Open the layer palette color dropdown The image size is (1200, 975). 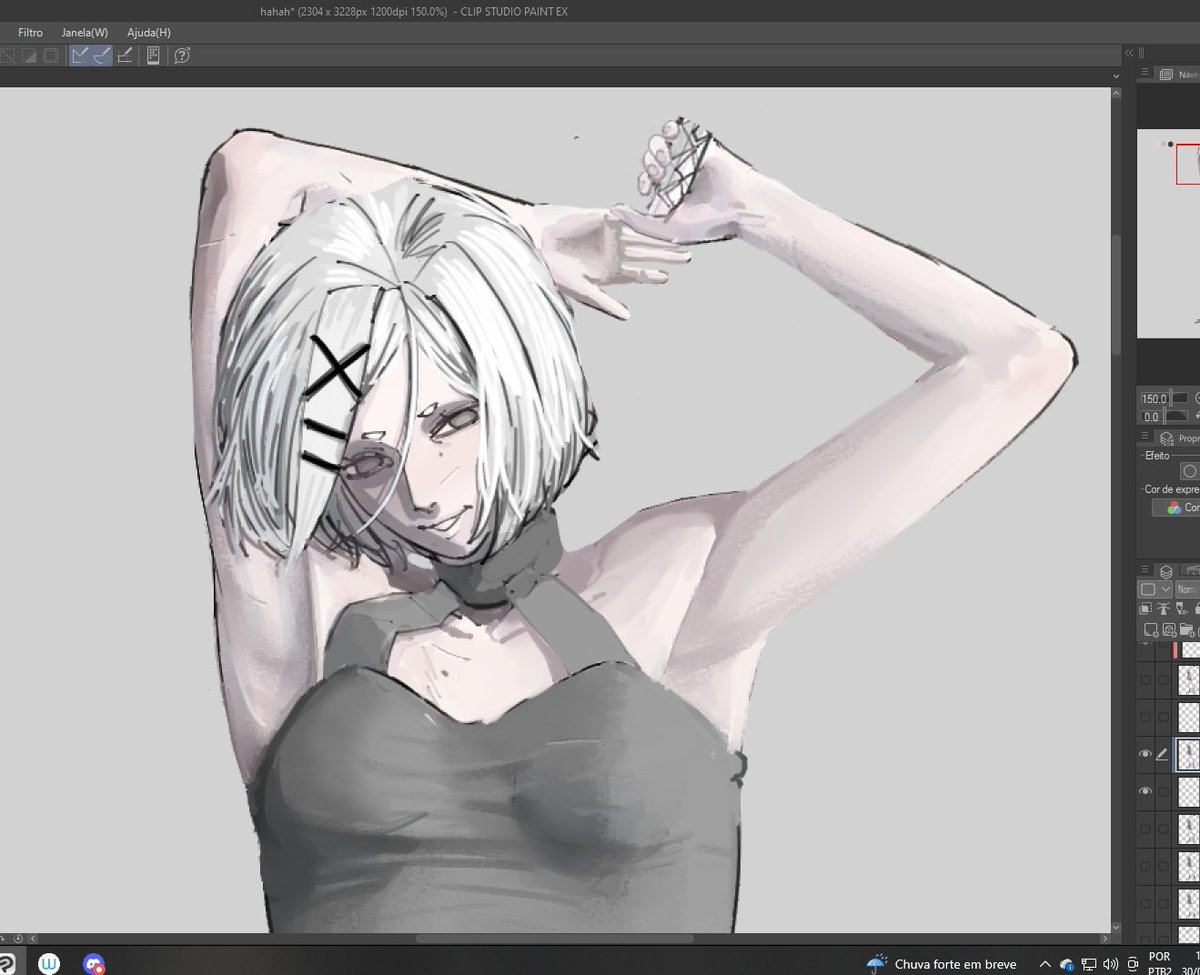(1155, 589)
